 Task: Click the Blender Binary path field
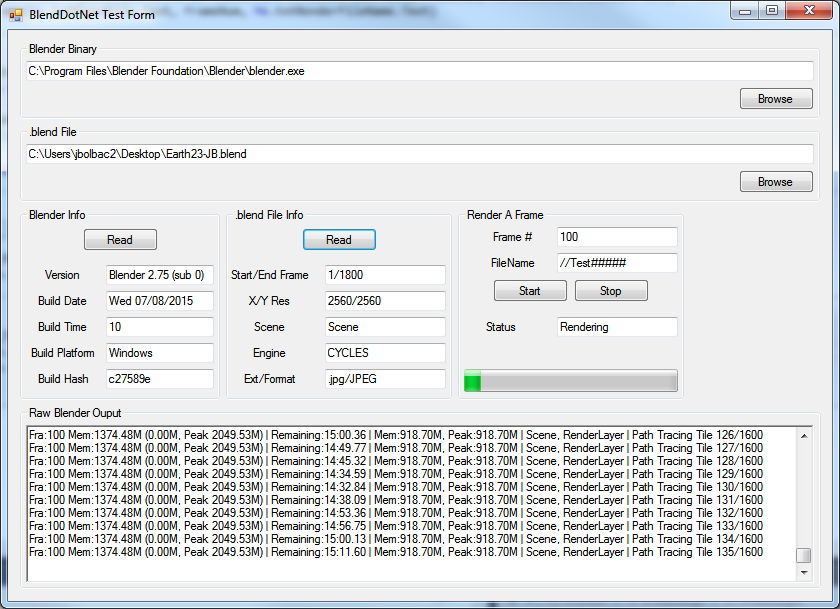(419, 71)
